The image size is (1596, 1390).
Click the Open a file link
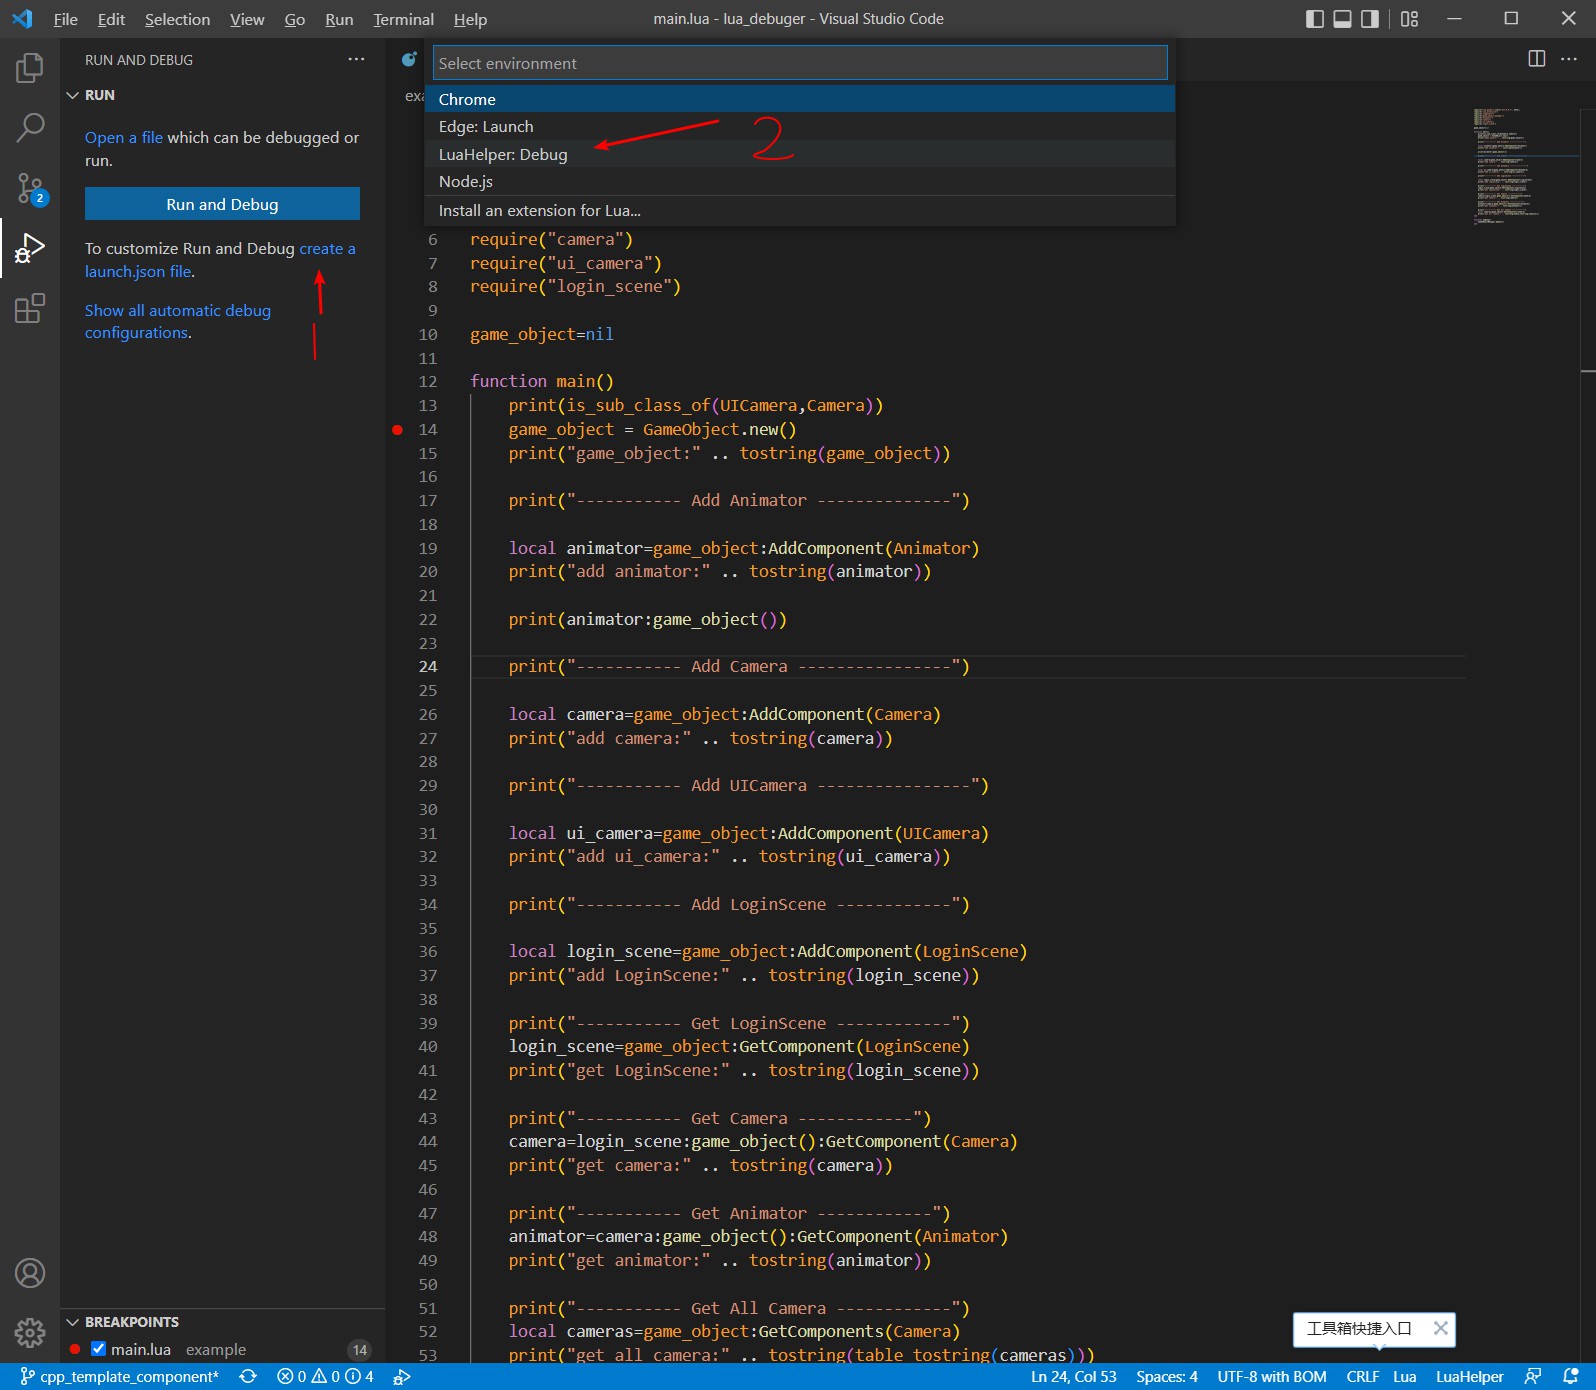click(124, 137)
